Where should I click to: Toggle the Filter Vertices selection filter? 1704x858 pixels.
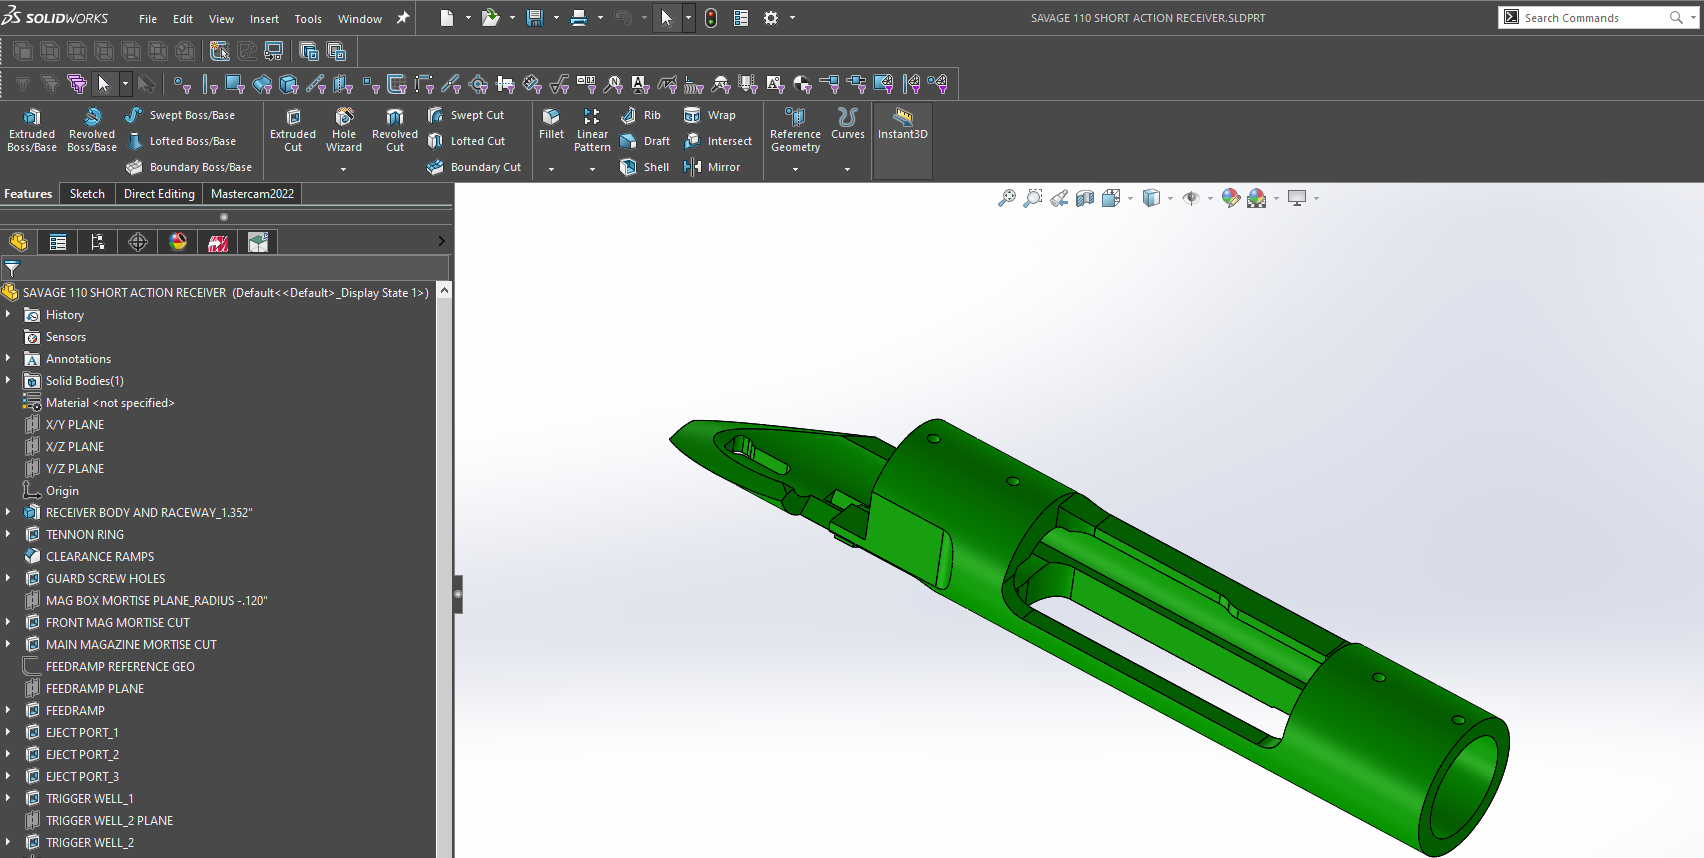point(181,84)
